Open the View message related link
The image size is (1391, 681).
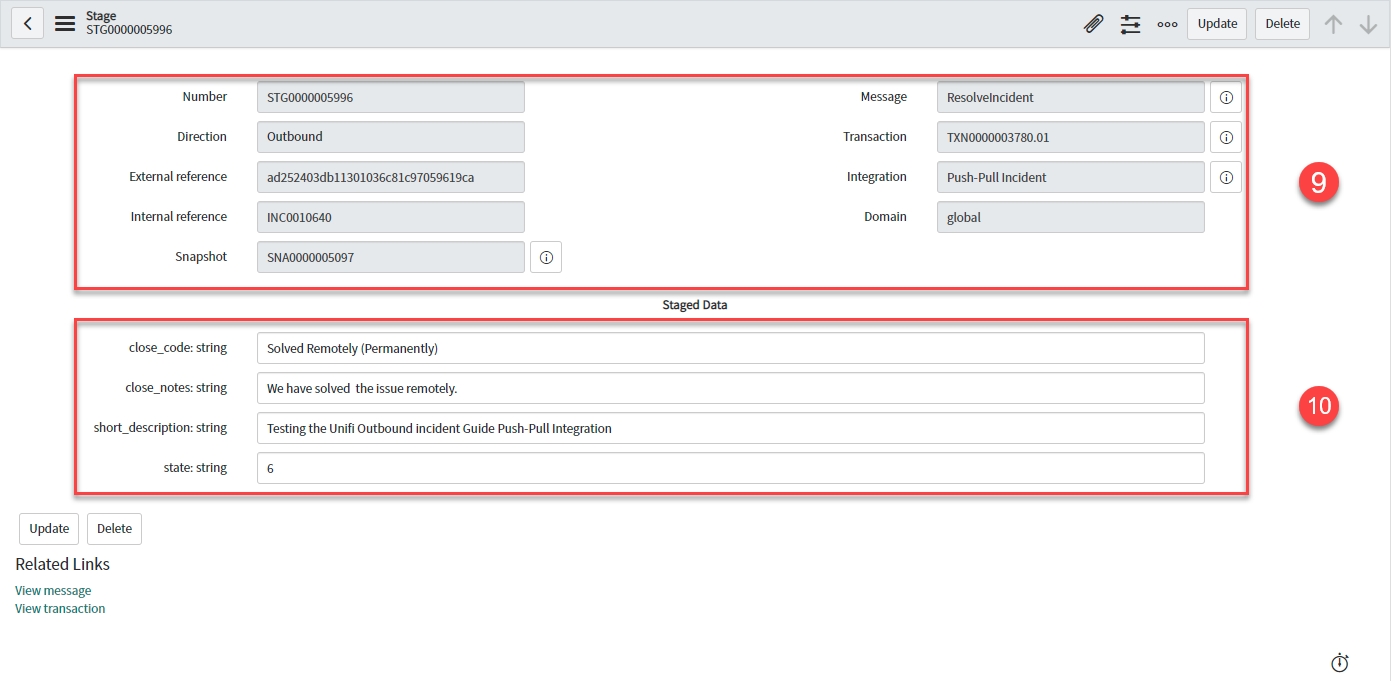click(x=53, y=591)
